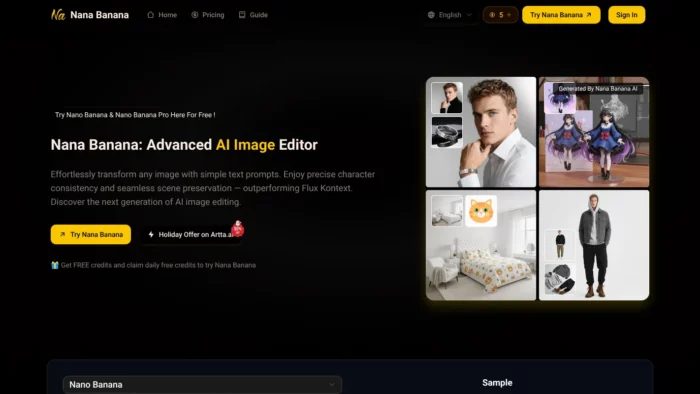Screen dimensions: 700x394
Task: Click the Sample heading text
Action: point(497,383)
